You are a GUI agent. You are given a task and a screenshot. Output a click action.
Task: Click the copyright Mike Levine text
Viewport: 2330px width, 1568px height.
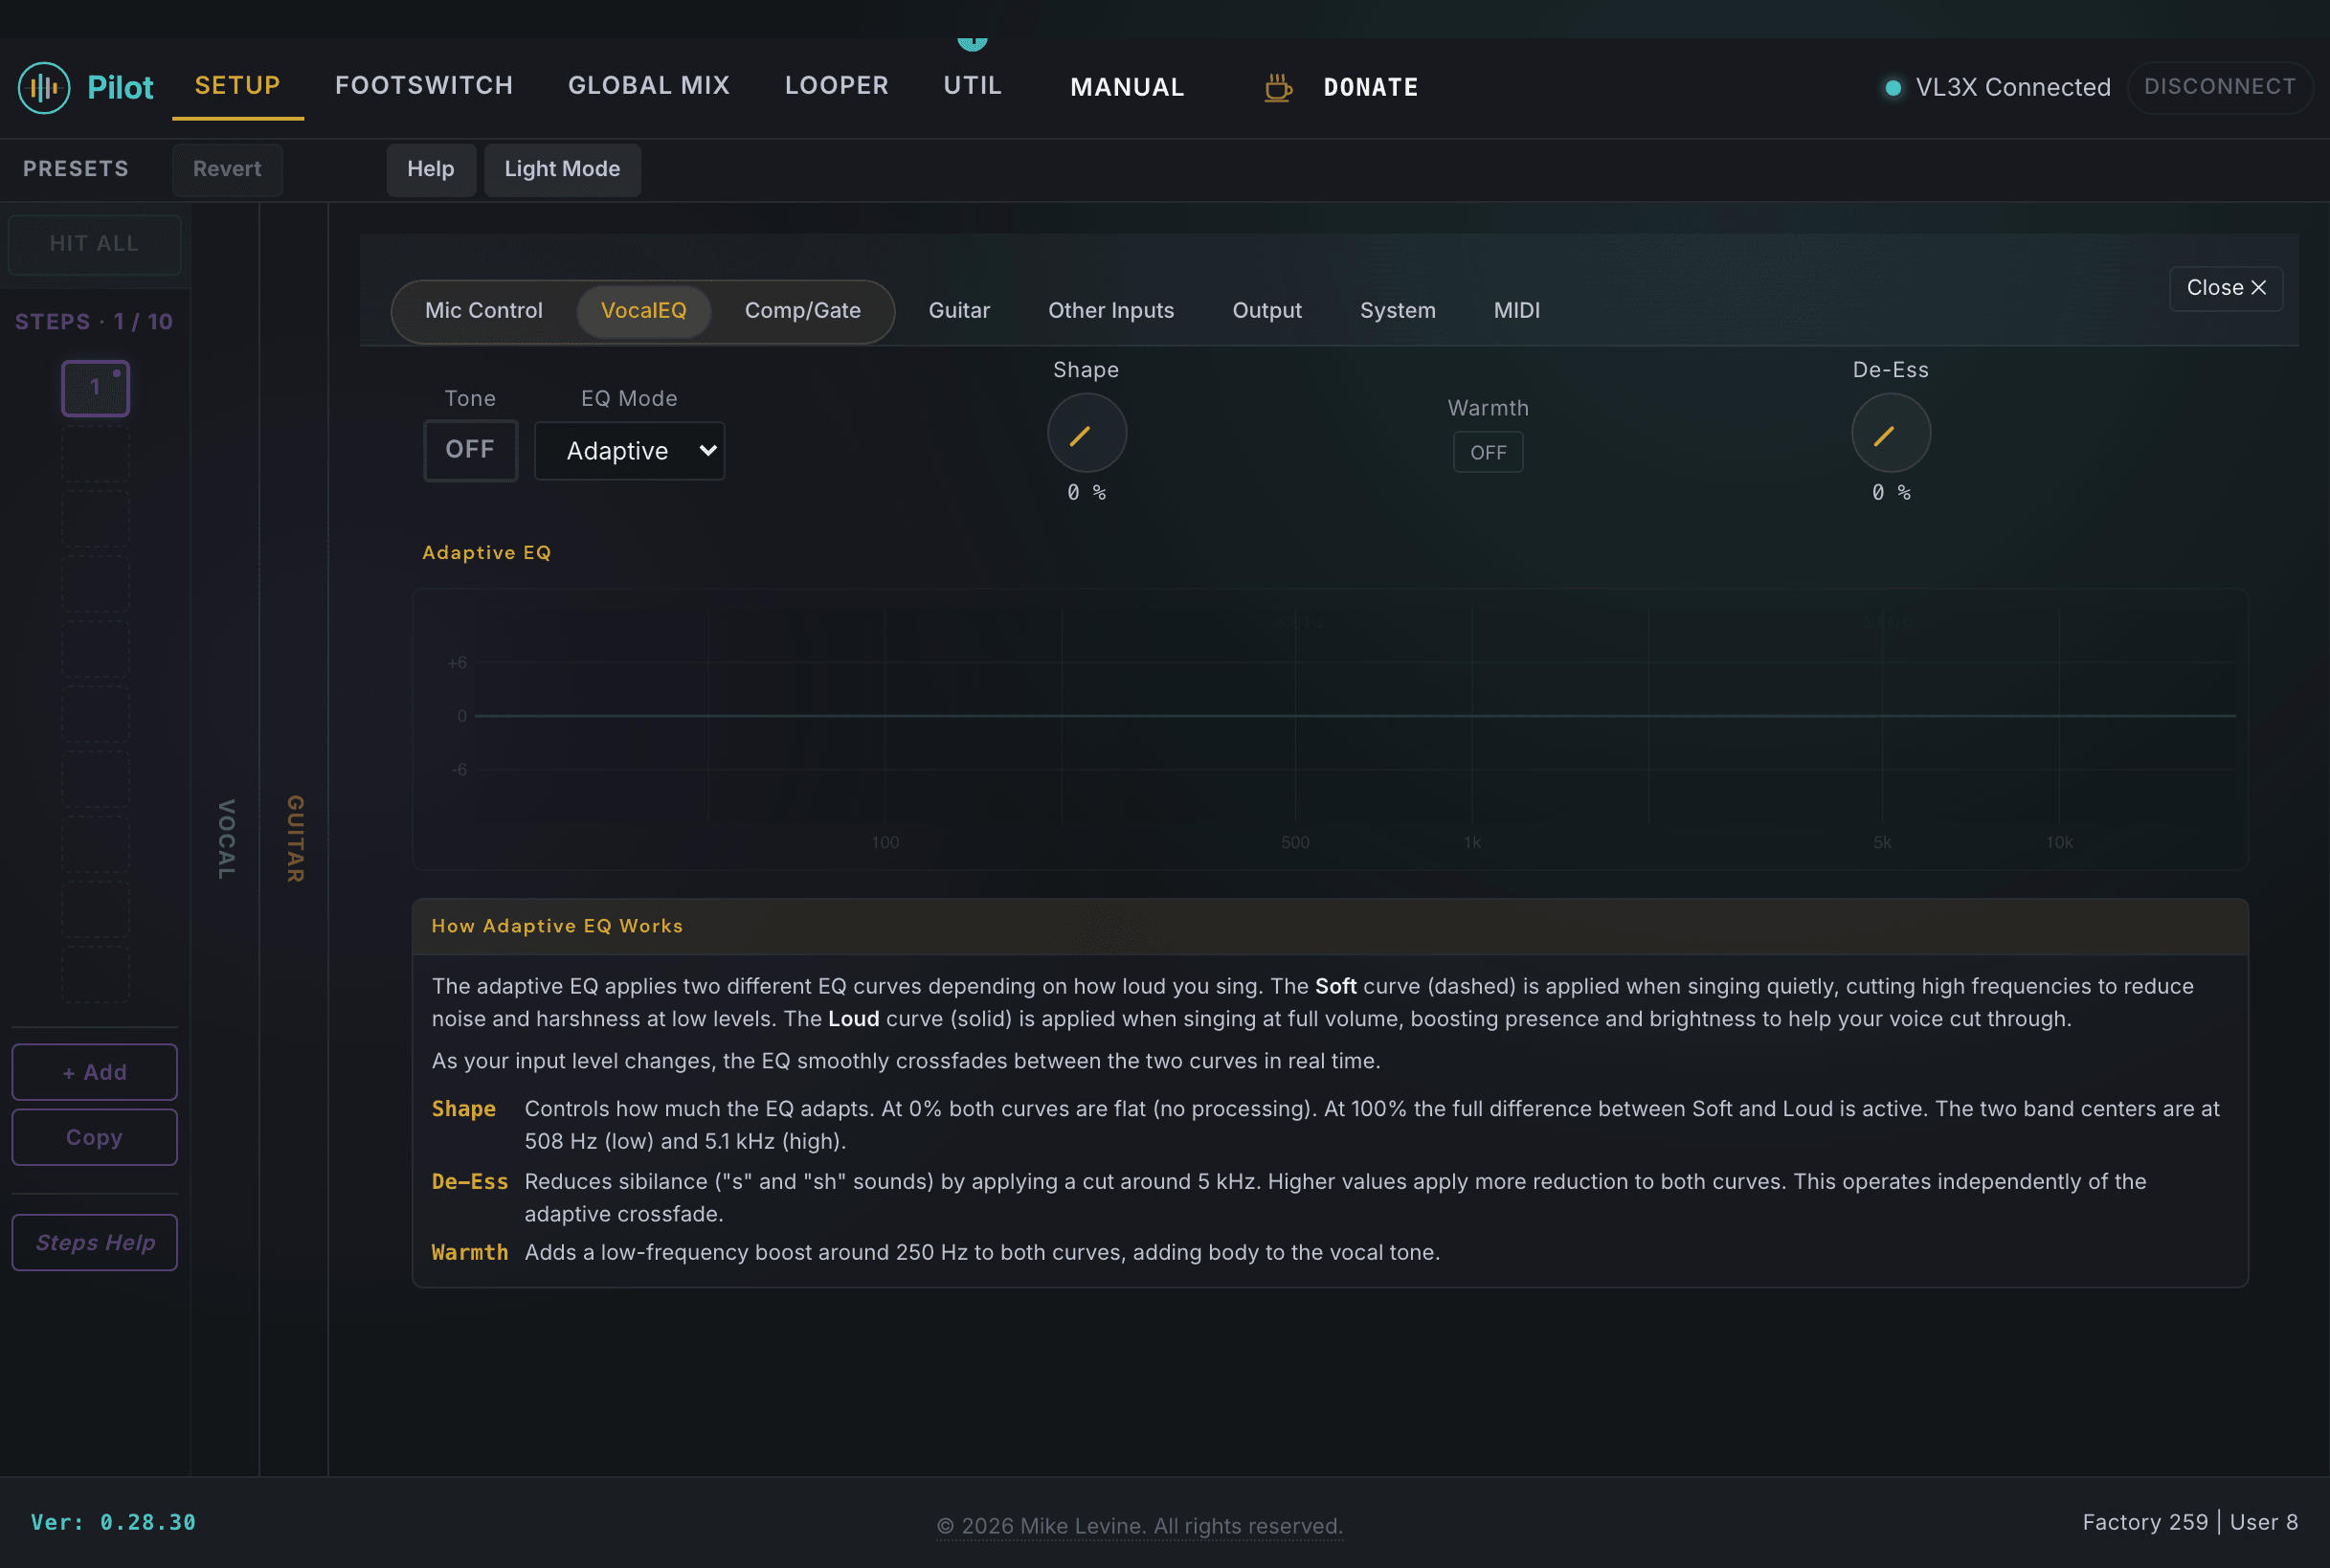[1139, 1526]
